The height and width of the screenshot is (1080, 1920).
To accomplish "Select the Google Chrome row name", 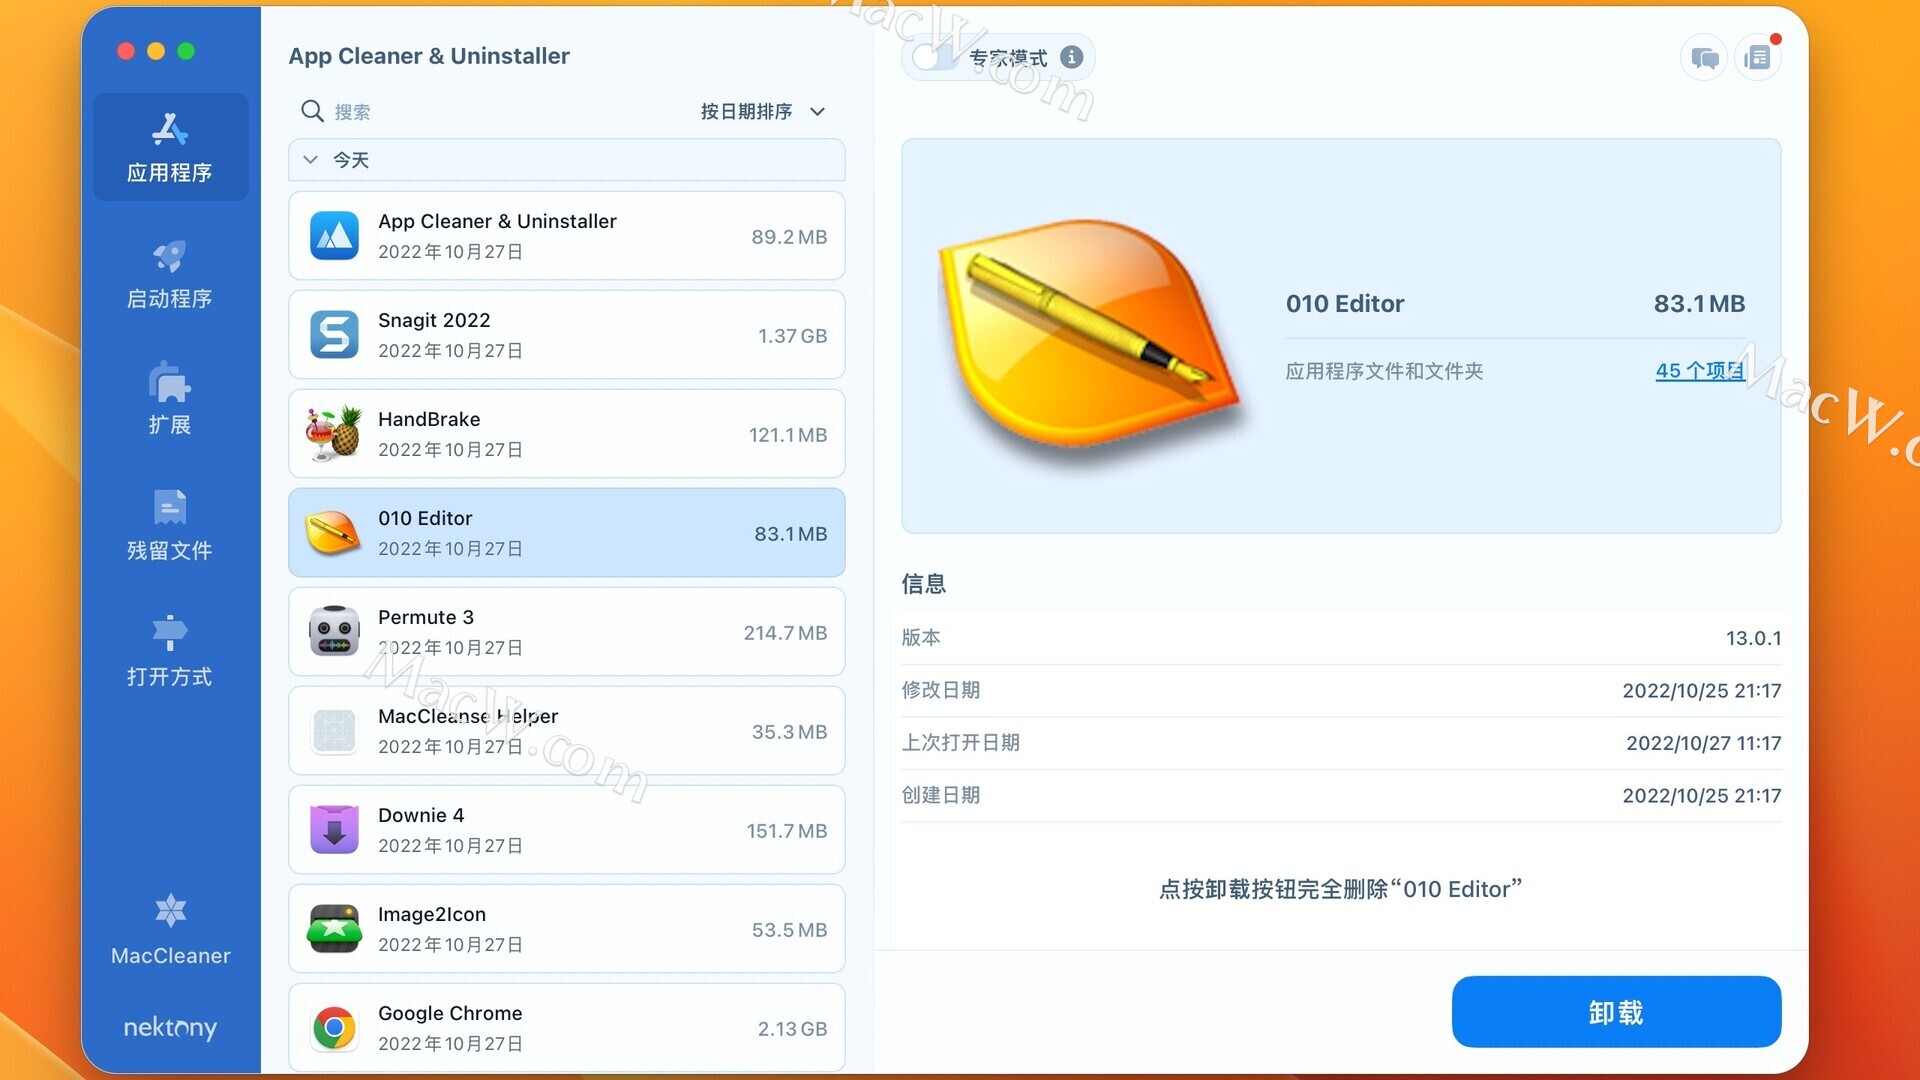I will point(450,1013).
